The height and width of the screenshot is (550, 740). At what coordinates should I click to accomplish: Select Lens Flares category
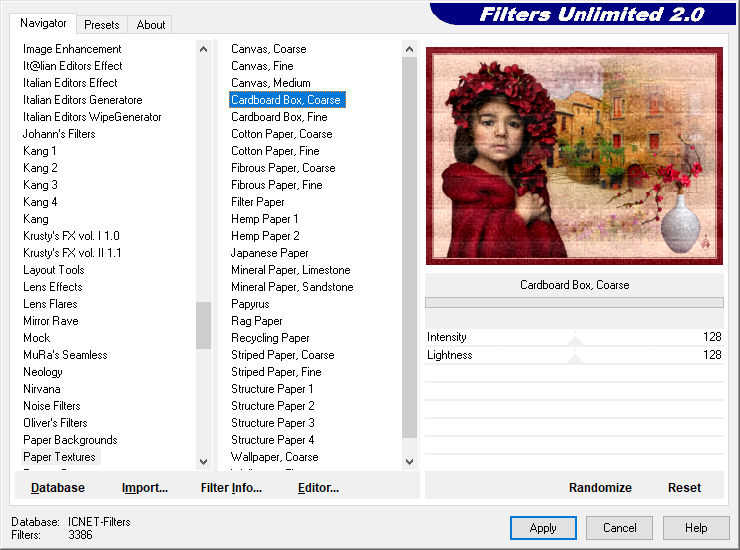[x=50, y=304]
